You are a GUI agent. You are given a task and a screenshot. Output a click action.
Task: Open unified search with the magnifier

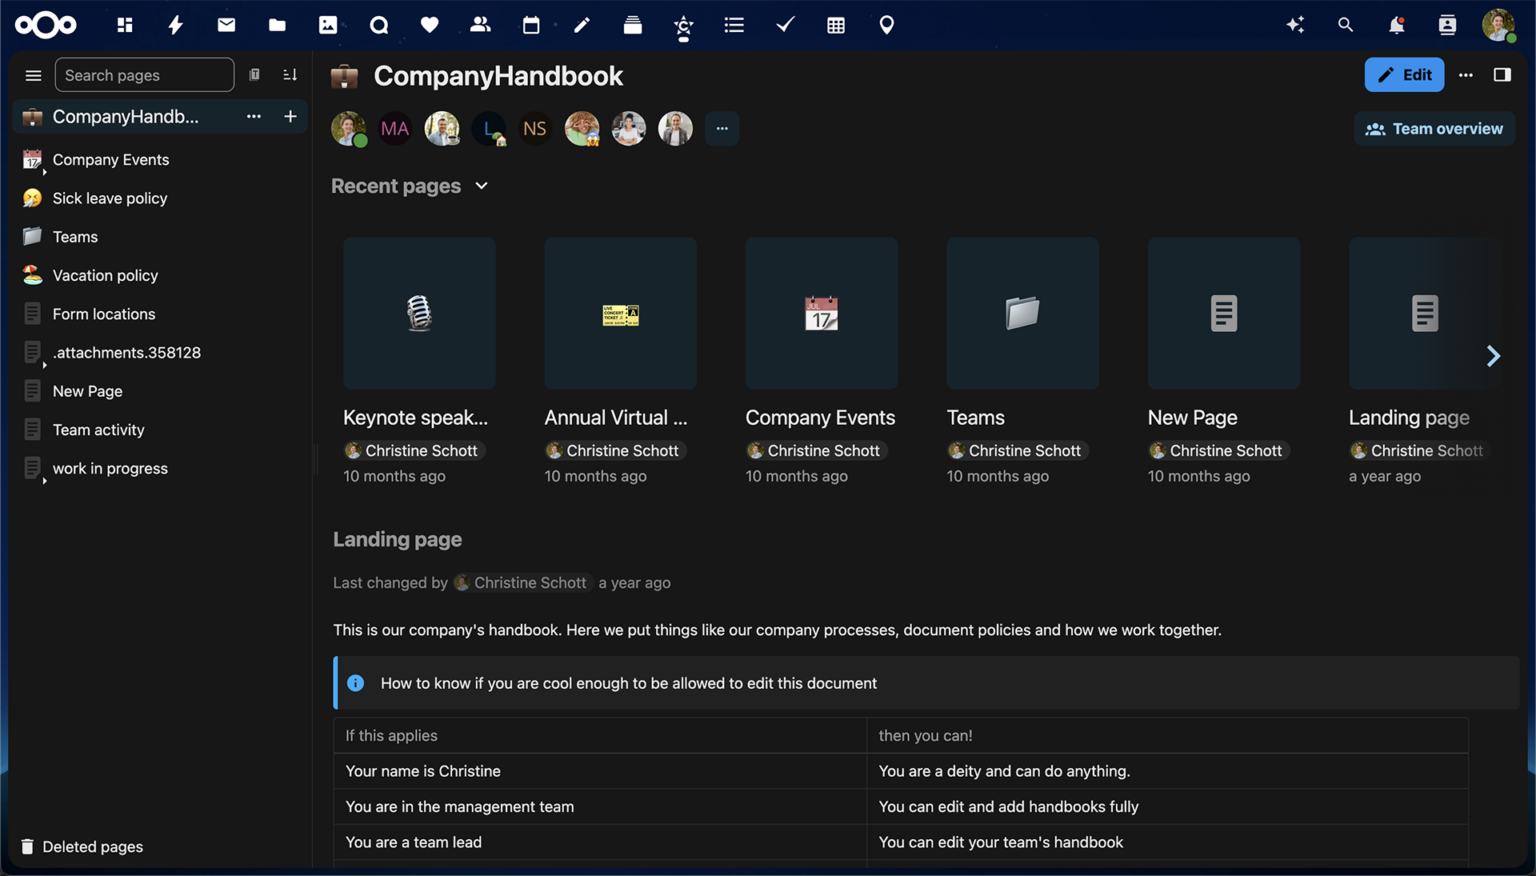[x=1346, y=24]
